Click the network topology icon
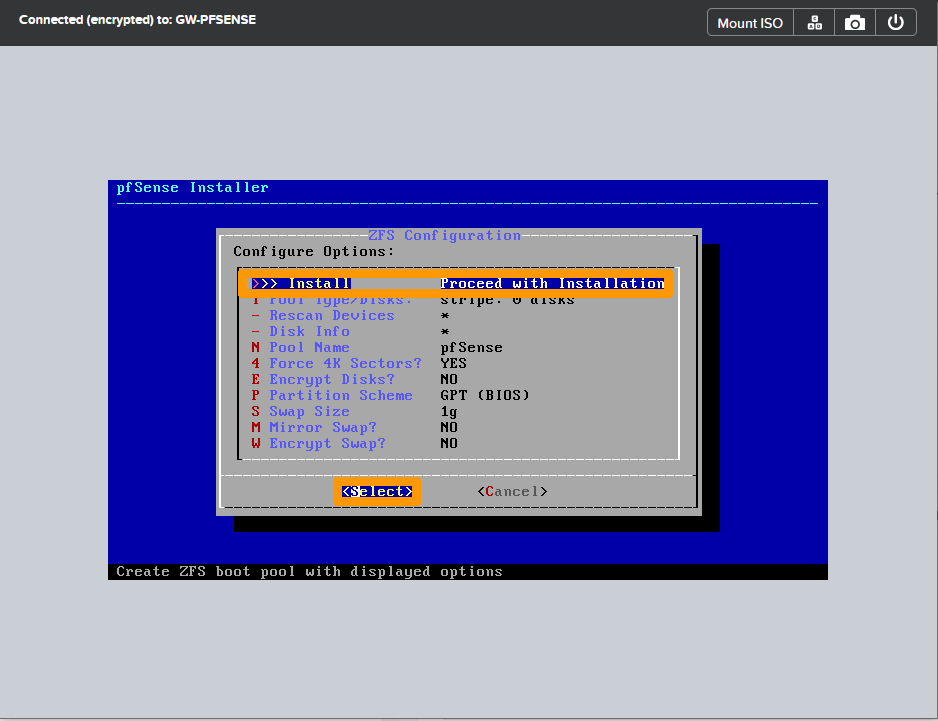 pyautogui.click(x=813, y=21)
